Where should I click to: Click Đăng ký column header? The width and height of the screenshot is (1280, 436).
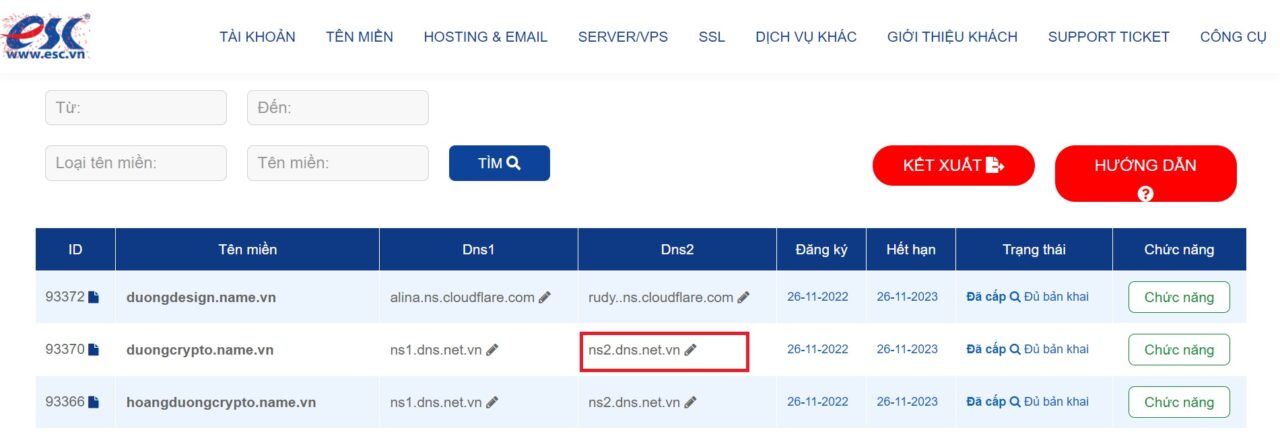821,250
